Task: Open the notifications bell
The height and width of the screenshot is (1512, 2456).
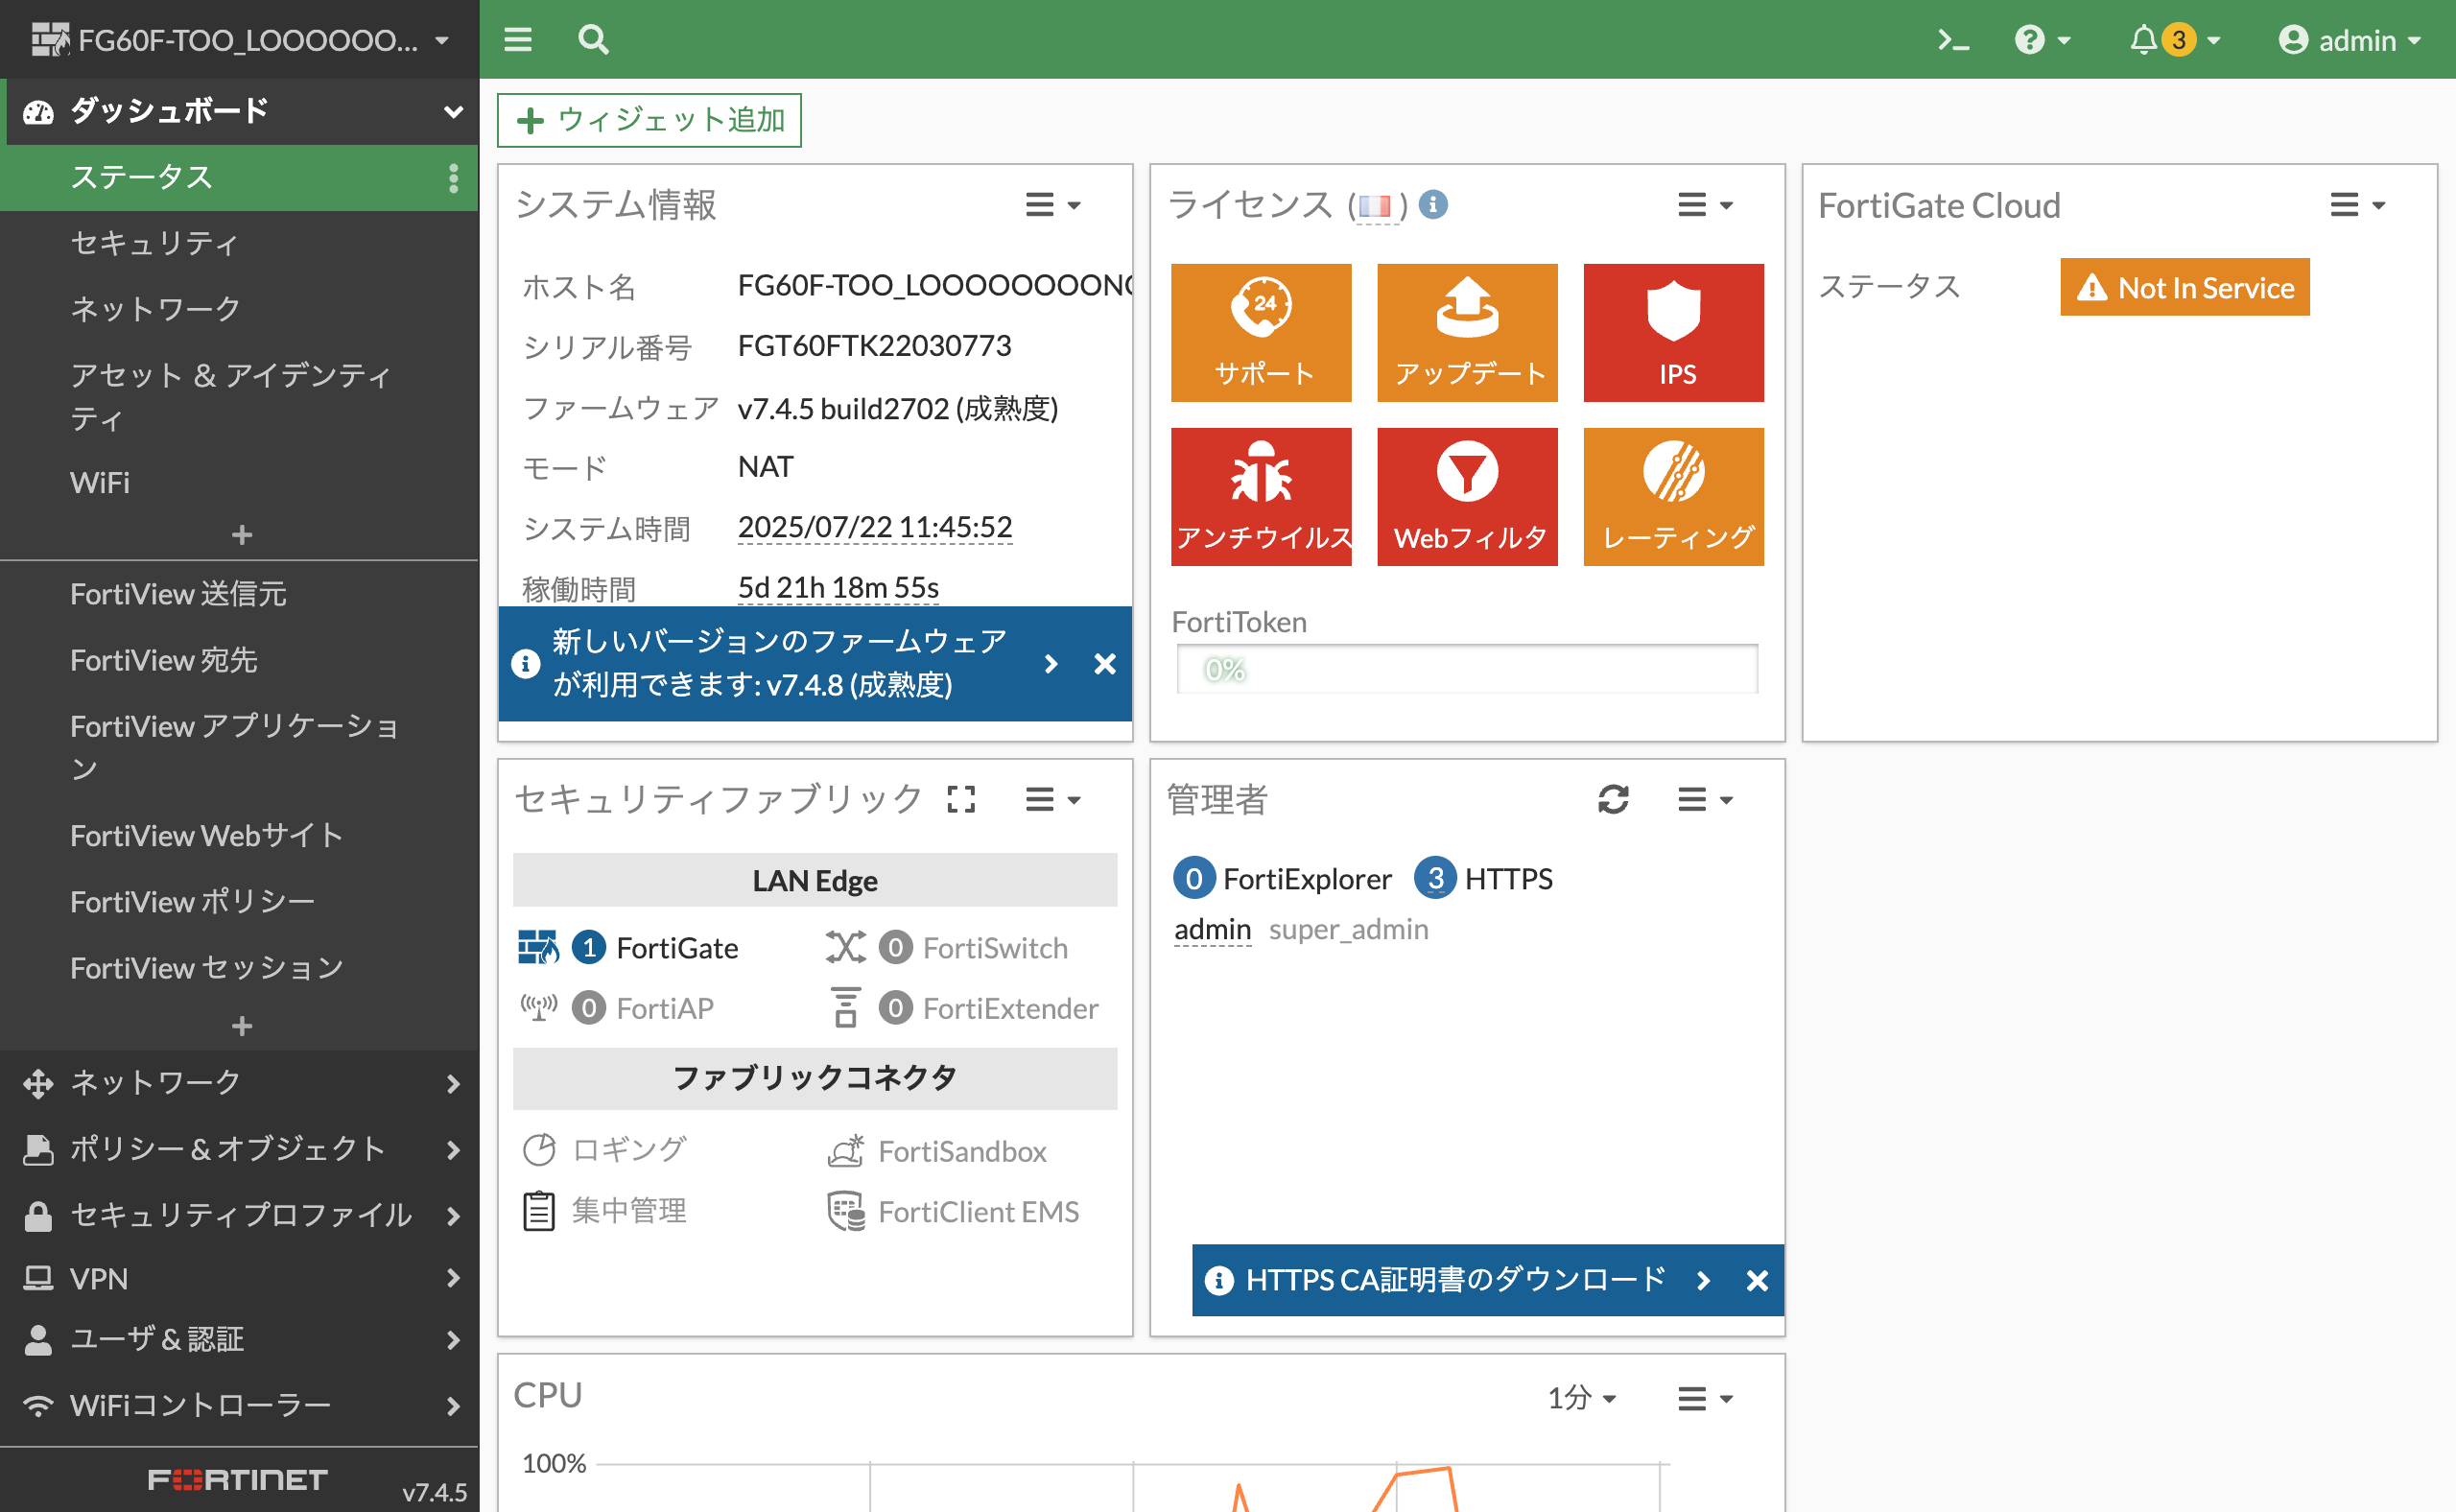Action: [x=2143, y=40]
